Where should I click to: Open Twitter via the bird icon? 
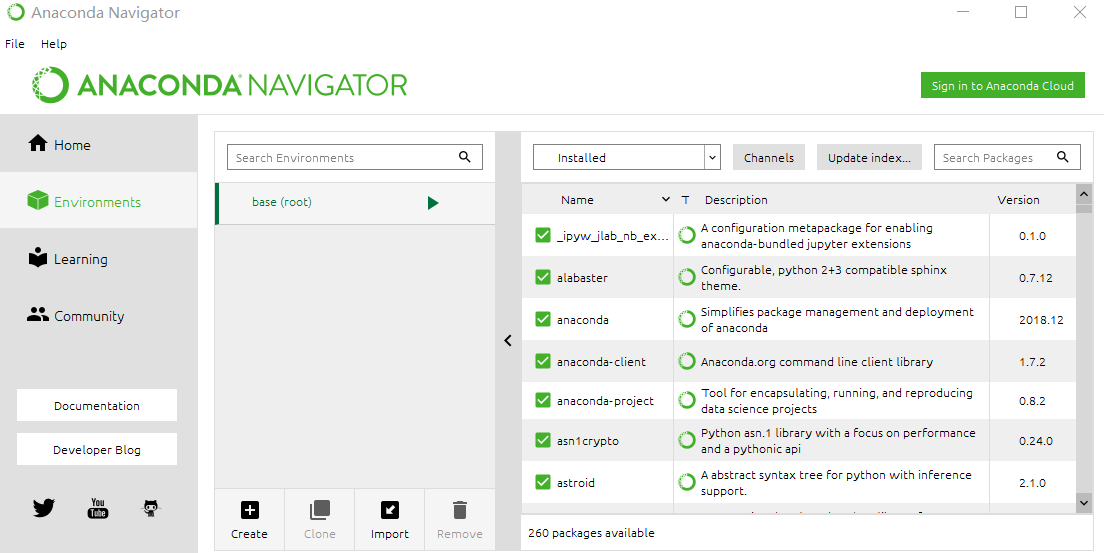[44, 507]
